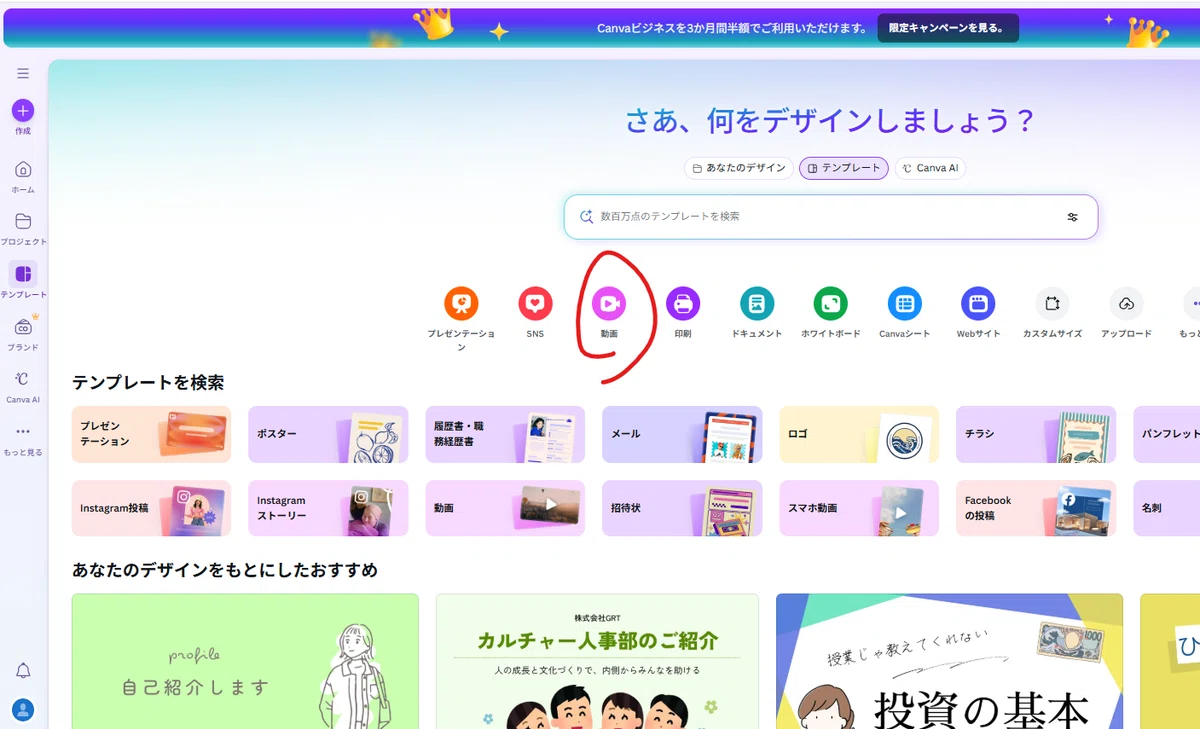This screenshot has height=729, width=1200.
Task: Go to ホーム in the sidebar
Action: tap(23, 175)
